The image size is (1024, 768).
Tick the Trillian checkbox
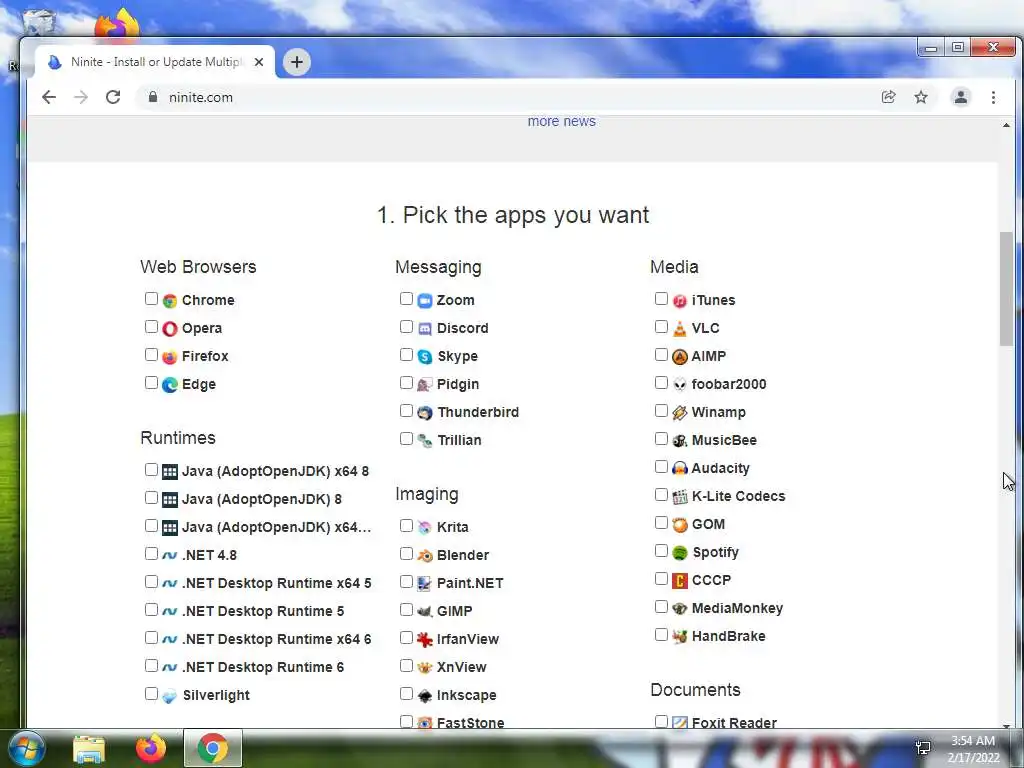[406, 439]
